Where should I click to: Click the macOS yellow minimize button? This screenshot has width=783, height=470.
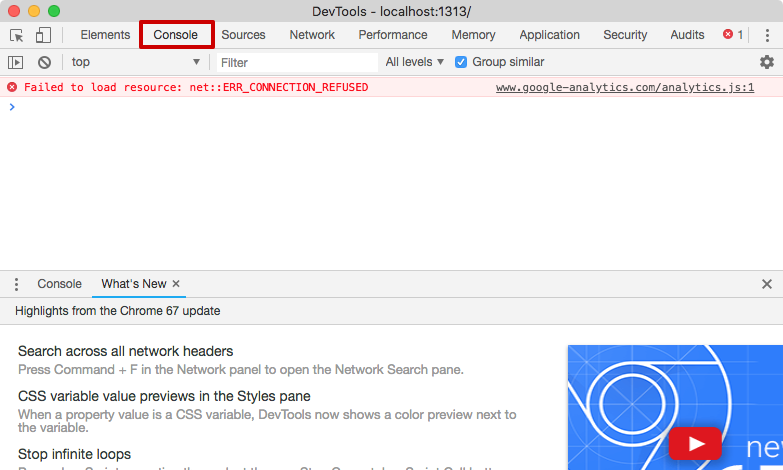34,11
